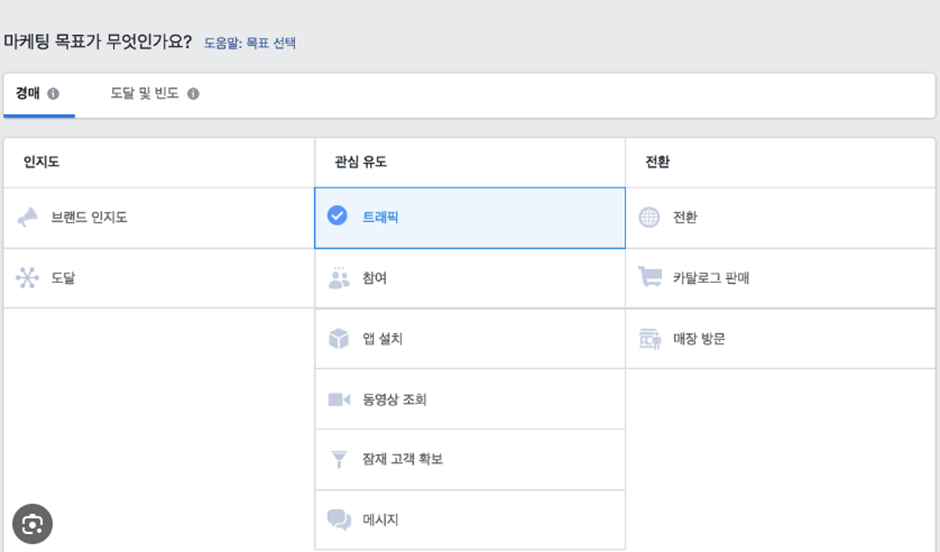Click the store icon for 매장 방문
This screenshot has width=940, height=552.
click(x=650, y=339)
